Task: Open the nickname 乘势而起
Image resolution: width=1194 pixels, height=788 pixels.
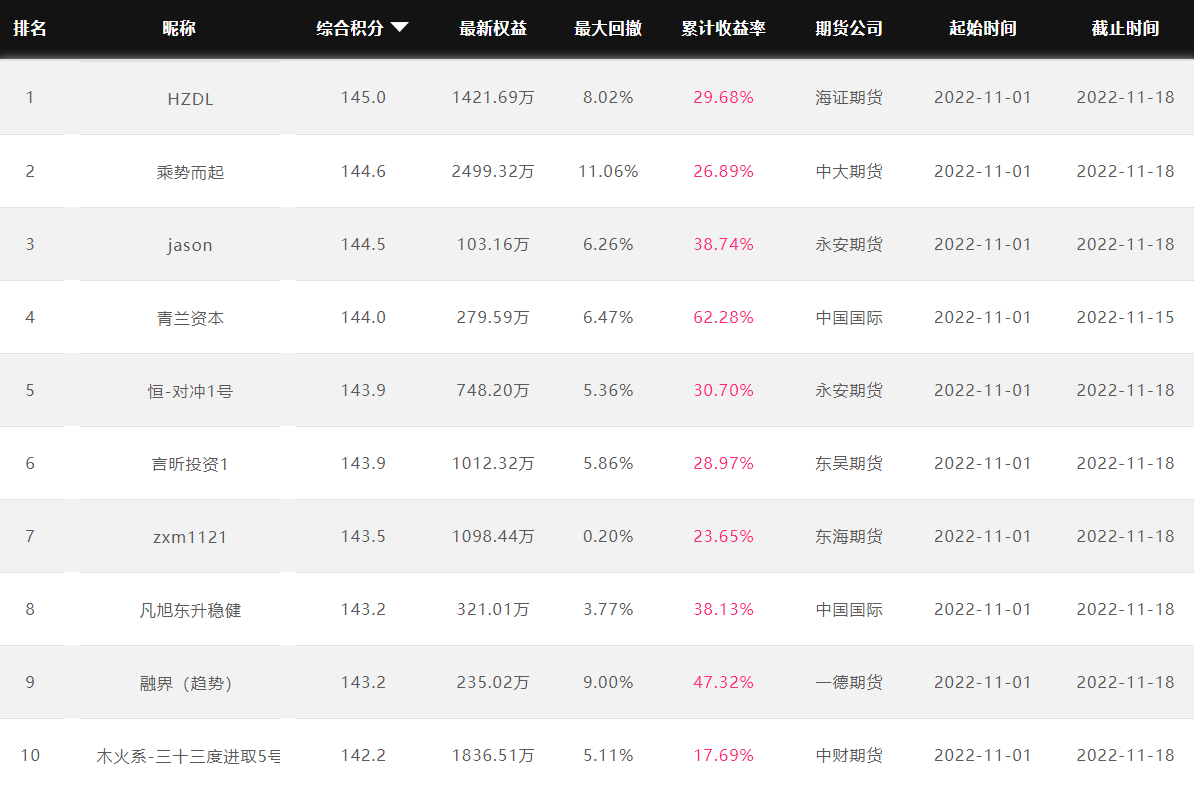Action: click(190, 172)
